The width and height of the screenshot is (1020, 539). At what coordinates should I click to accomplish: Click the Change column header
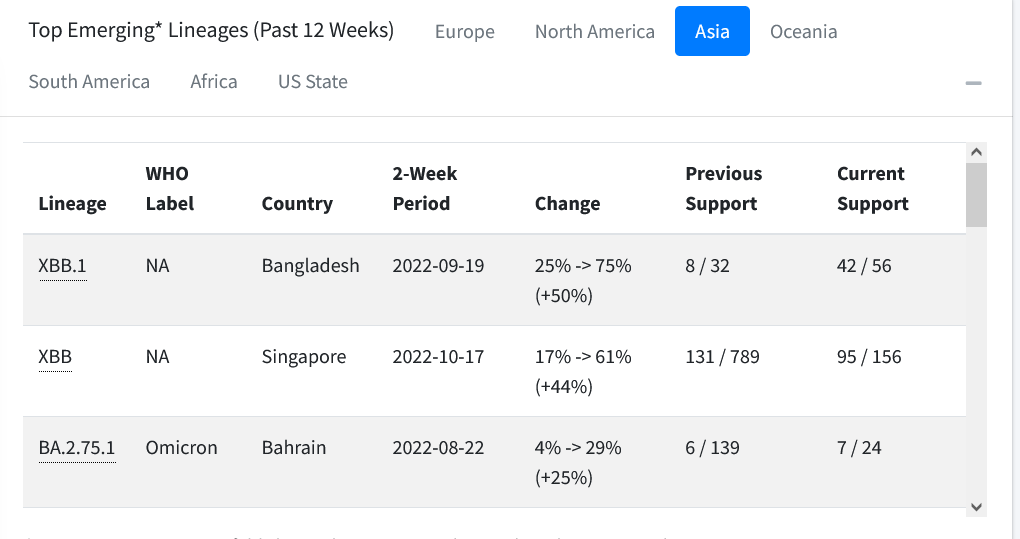tap(567, 204)
